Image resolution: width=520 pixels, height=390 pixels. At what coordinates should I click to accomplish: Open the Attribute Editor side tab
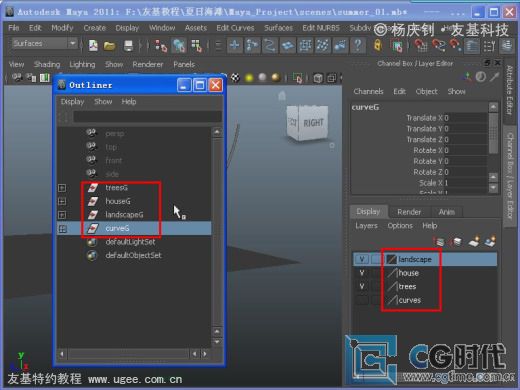[x=509, y=90]
